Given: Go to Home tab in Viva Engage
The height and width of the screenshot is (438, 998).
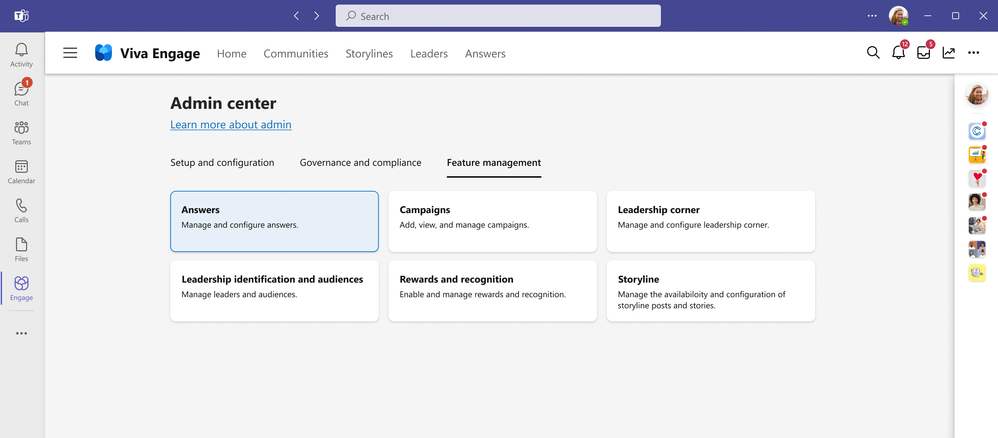Looking at the screenshot, I should tap(232, 53).
